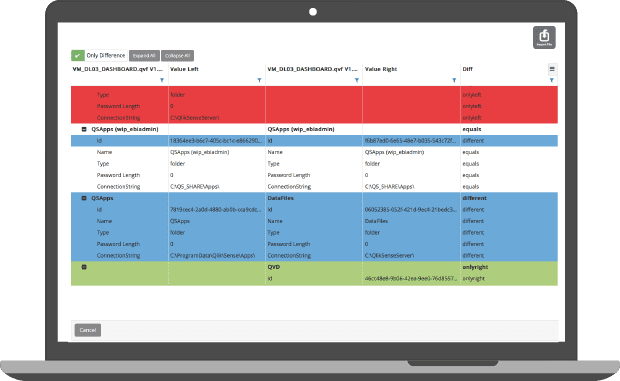Collapse the QSApps (wip_ebiadmin) row
This screenshot has height=381, width=620.
[84, 129]
